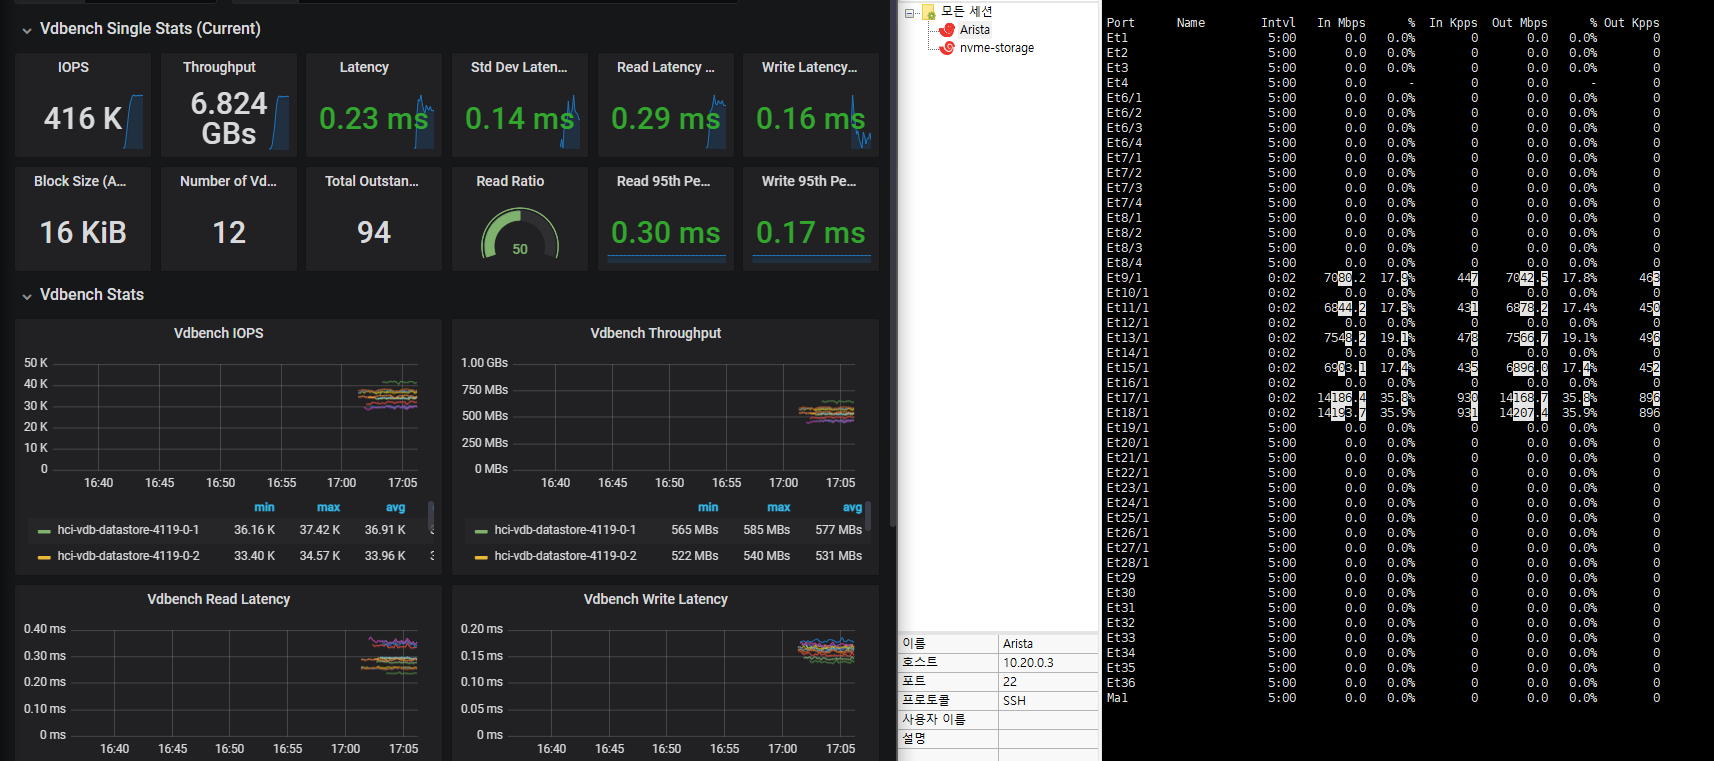Click the port value 22

point(1010,682)
